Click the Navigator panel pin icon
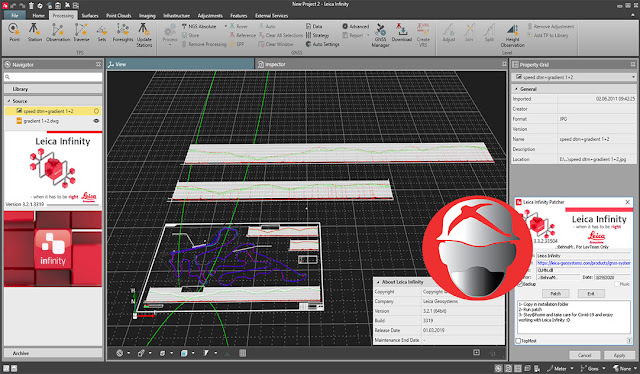 [98, 64]
